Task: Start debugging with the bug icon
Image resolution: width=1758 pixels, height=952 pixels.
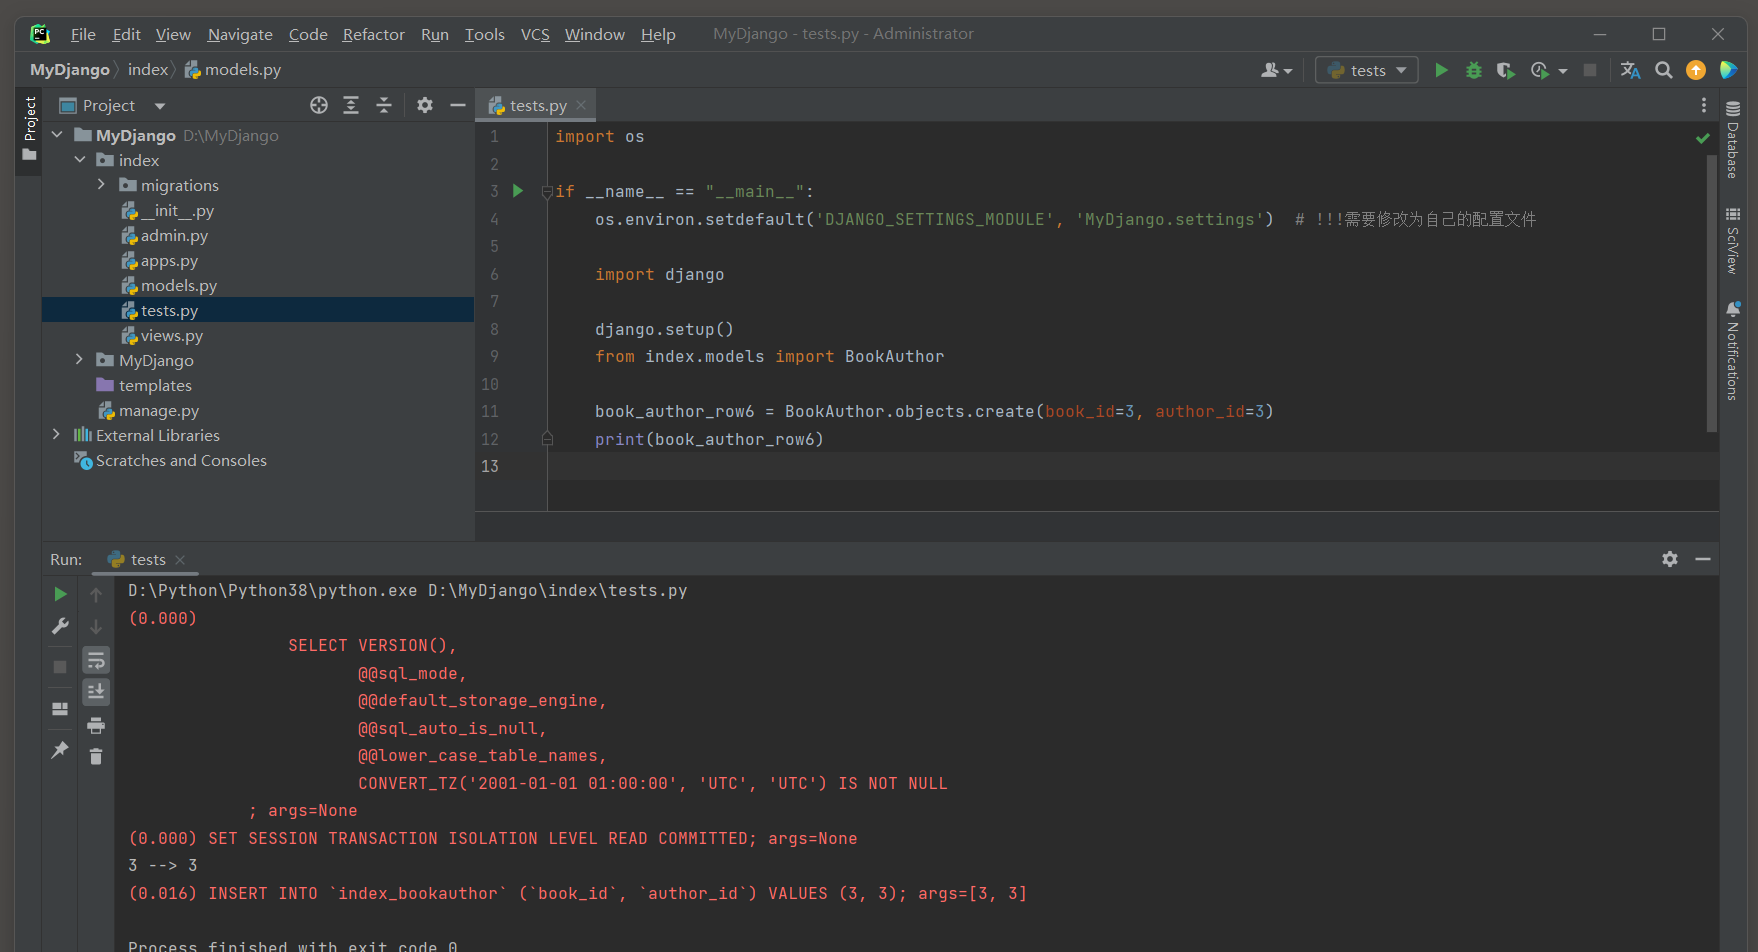Action: coord(1473,70)
